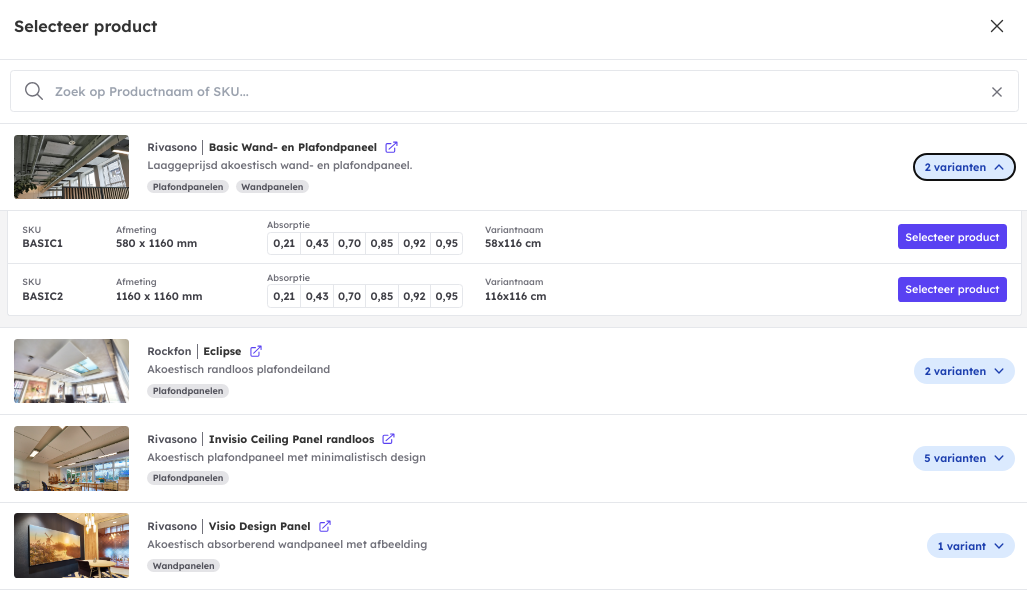Click the Visio Design Panel thumbnail image
Image resolution: width=1027 pixels, height=598 pixels.
71,545
